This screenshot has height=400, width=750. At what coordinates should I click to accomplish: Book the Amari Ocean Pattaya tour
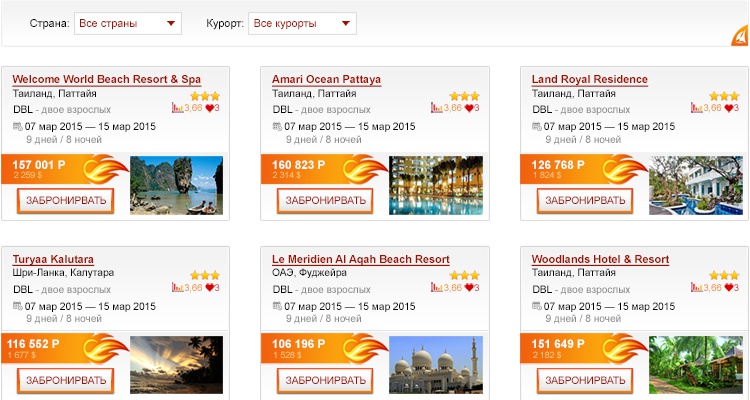326,200
